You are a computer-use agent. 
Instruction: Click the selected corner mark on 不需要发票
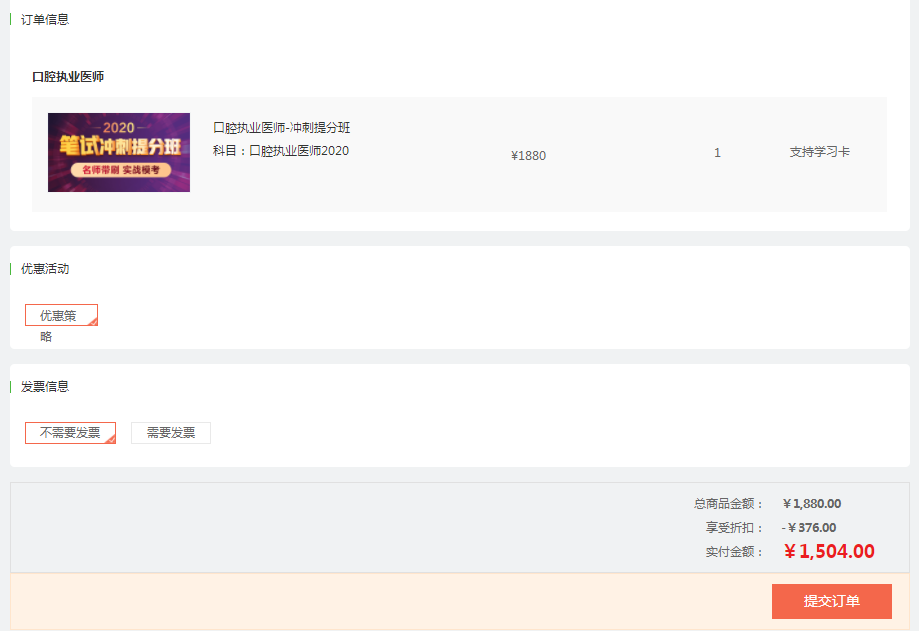click(x=111, y=439)
